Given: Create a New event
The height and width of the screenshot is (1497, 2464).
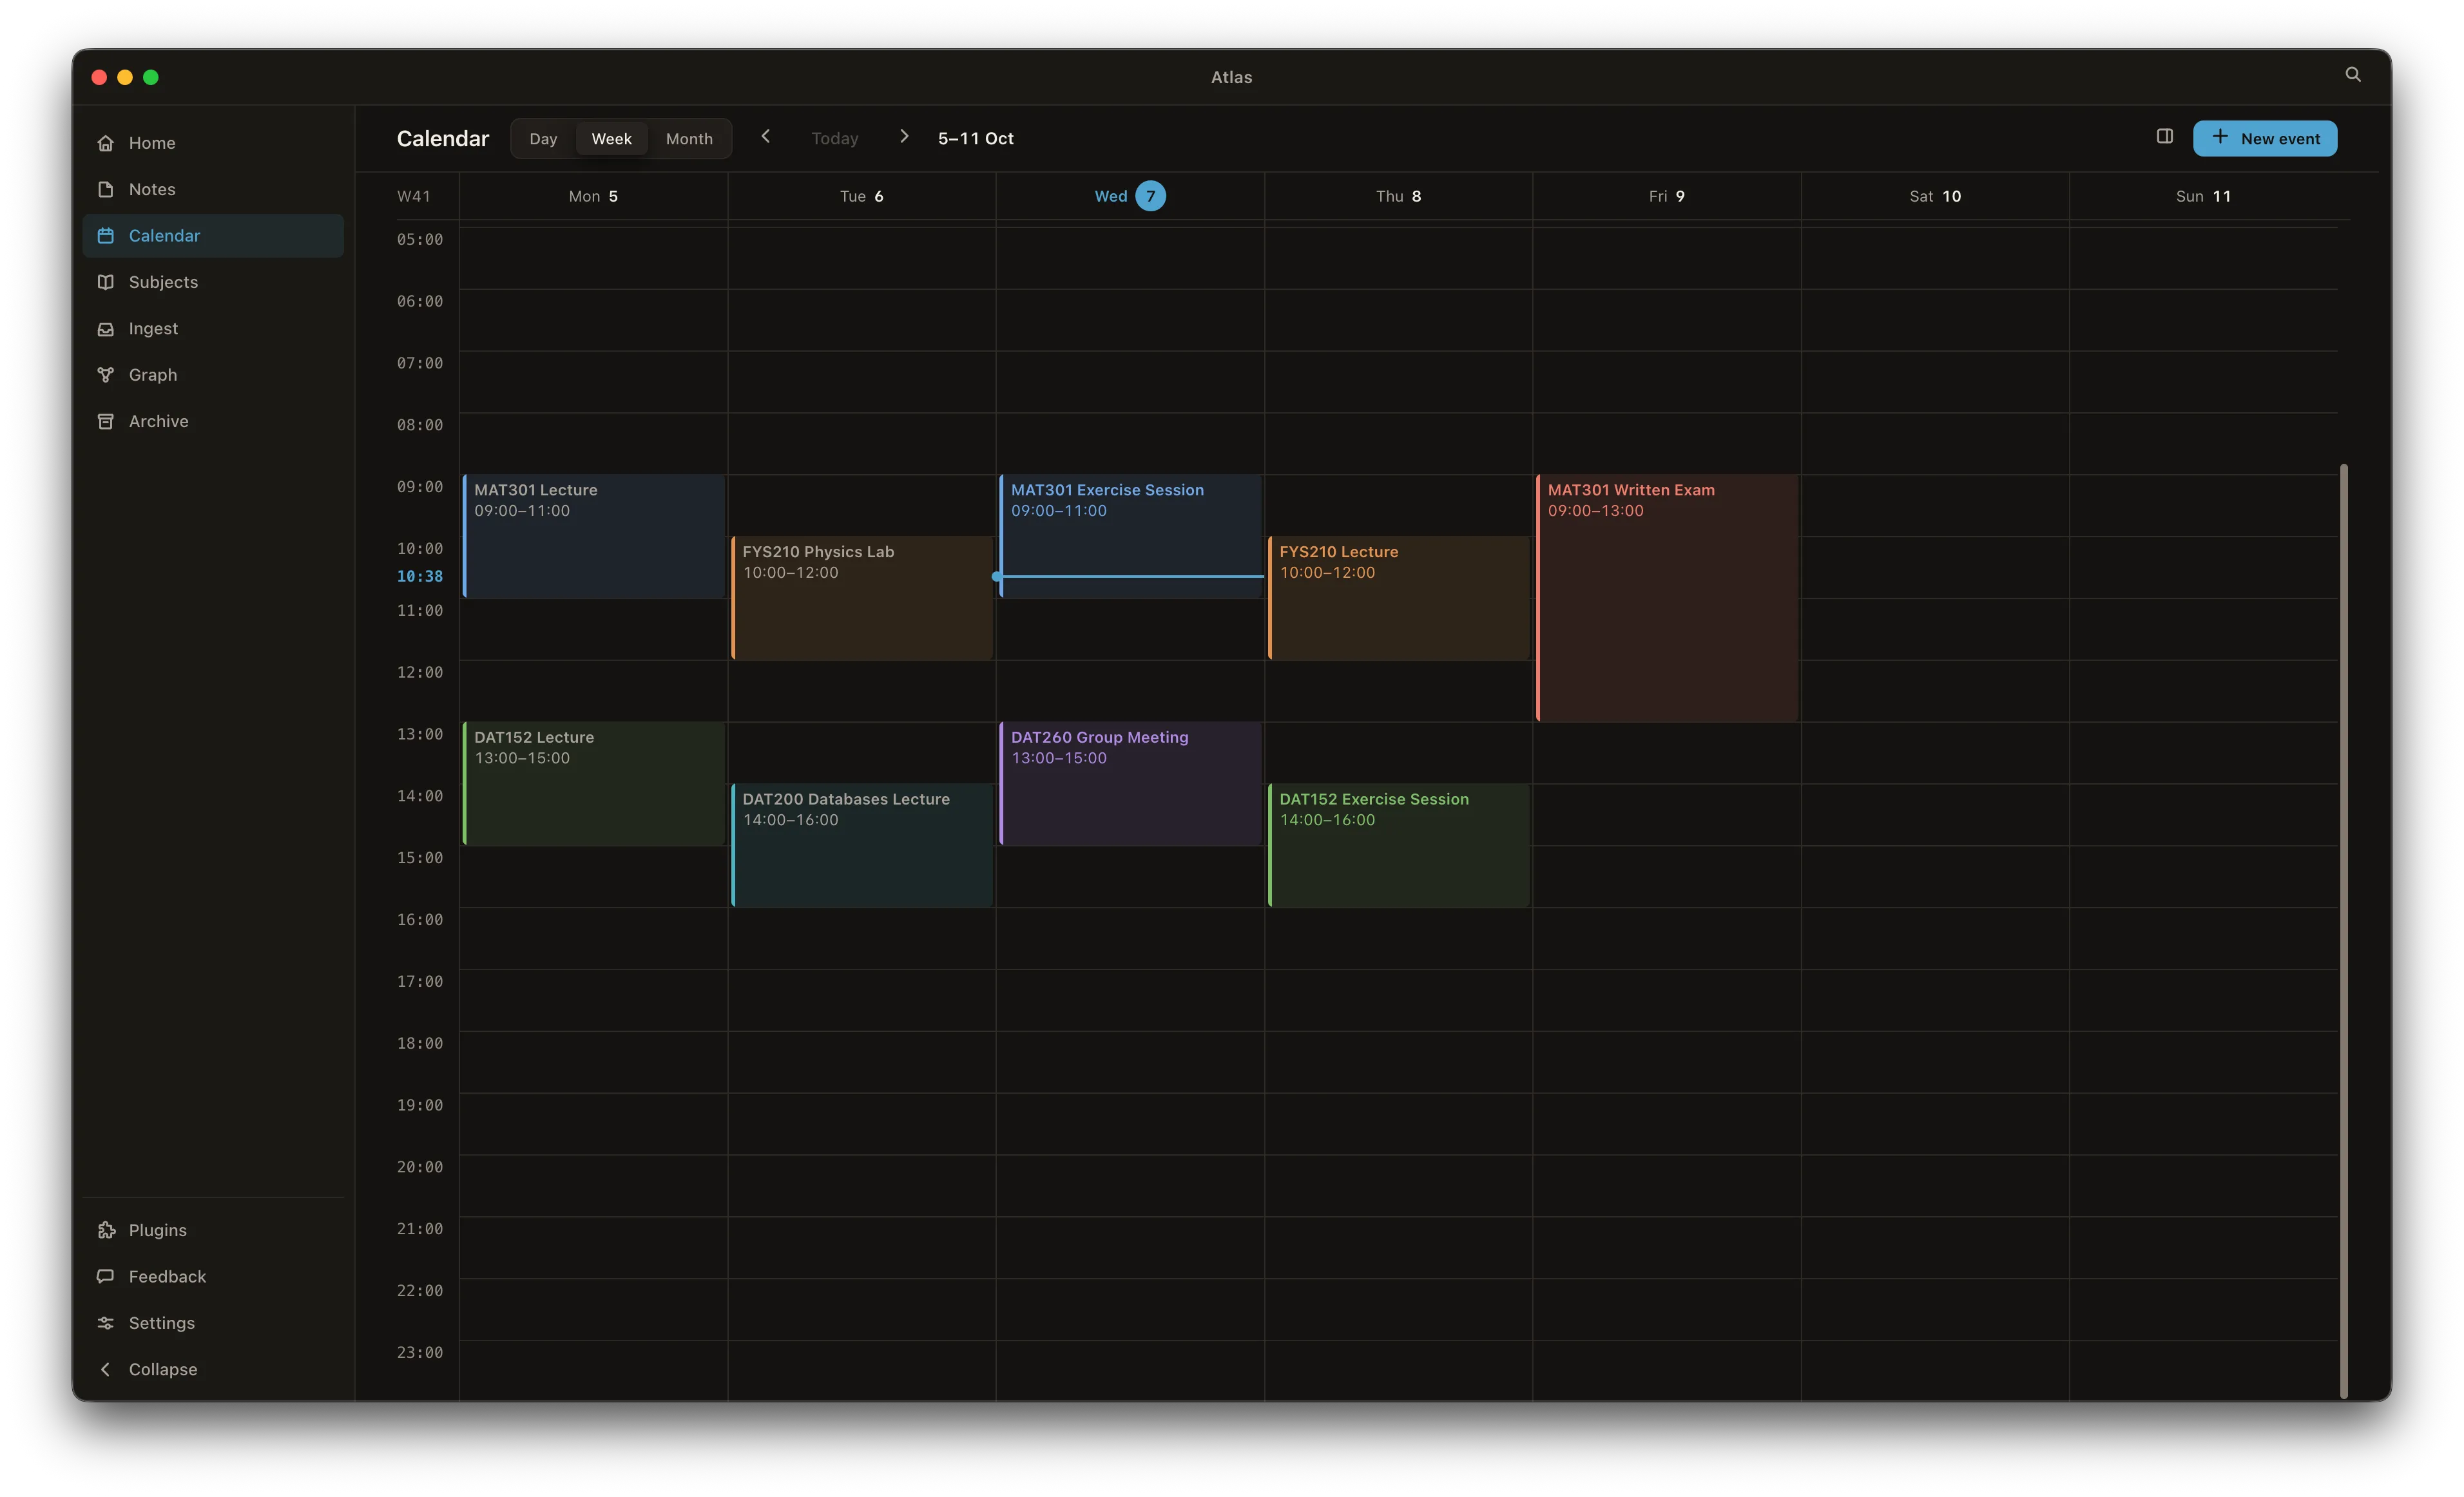Looking at the screenshot, I should (2264, 139).
